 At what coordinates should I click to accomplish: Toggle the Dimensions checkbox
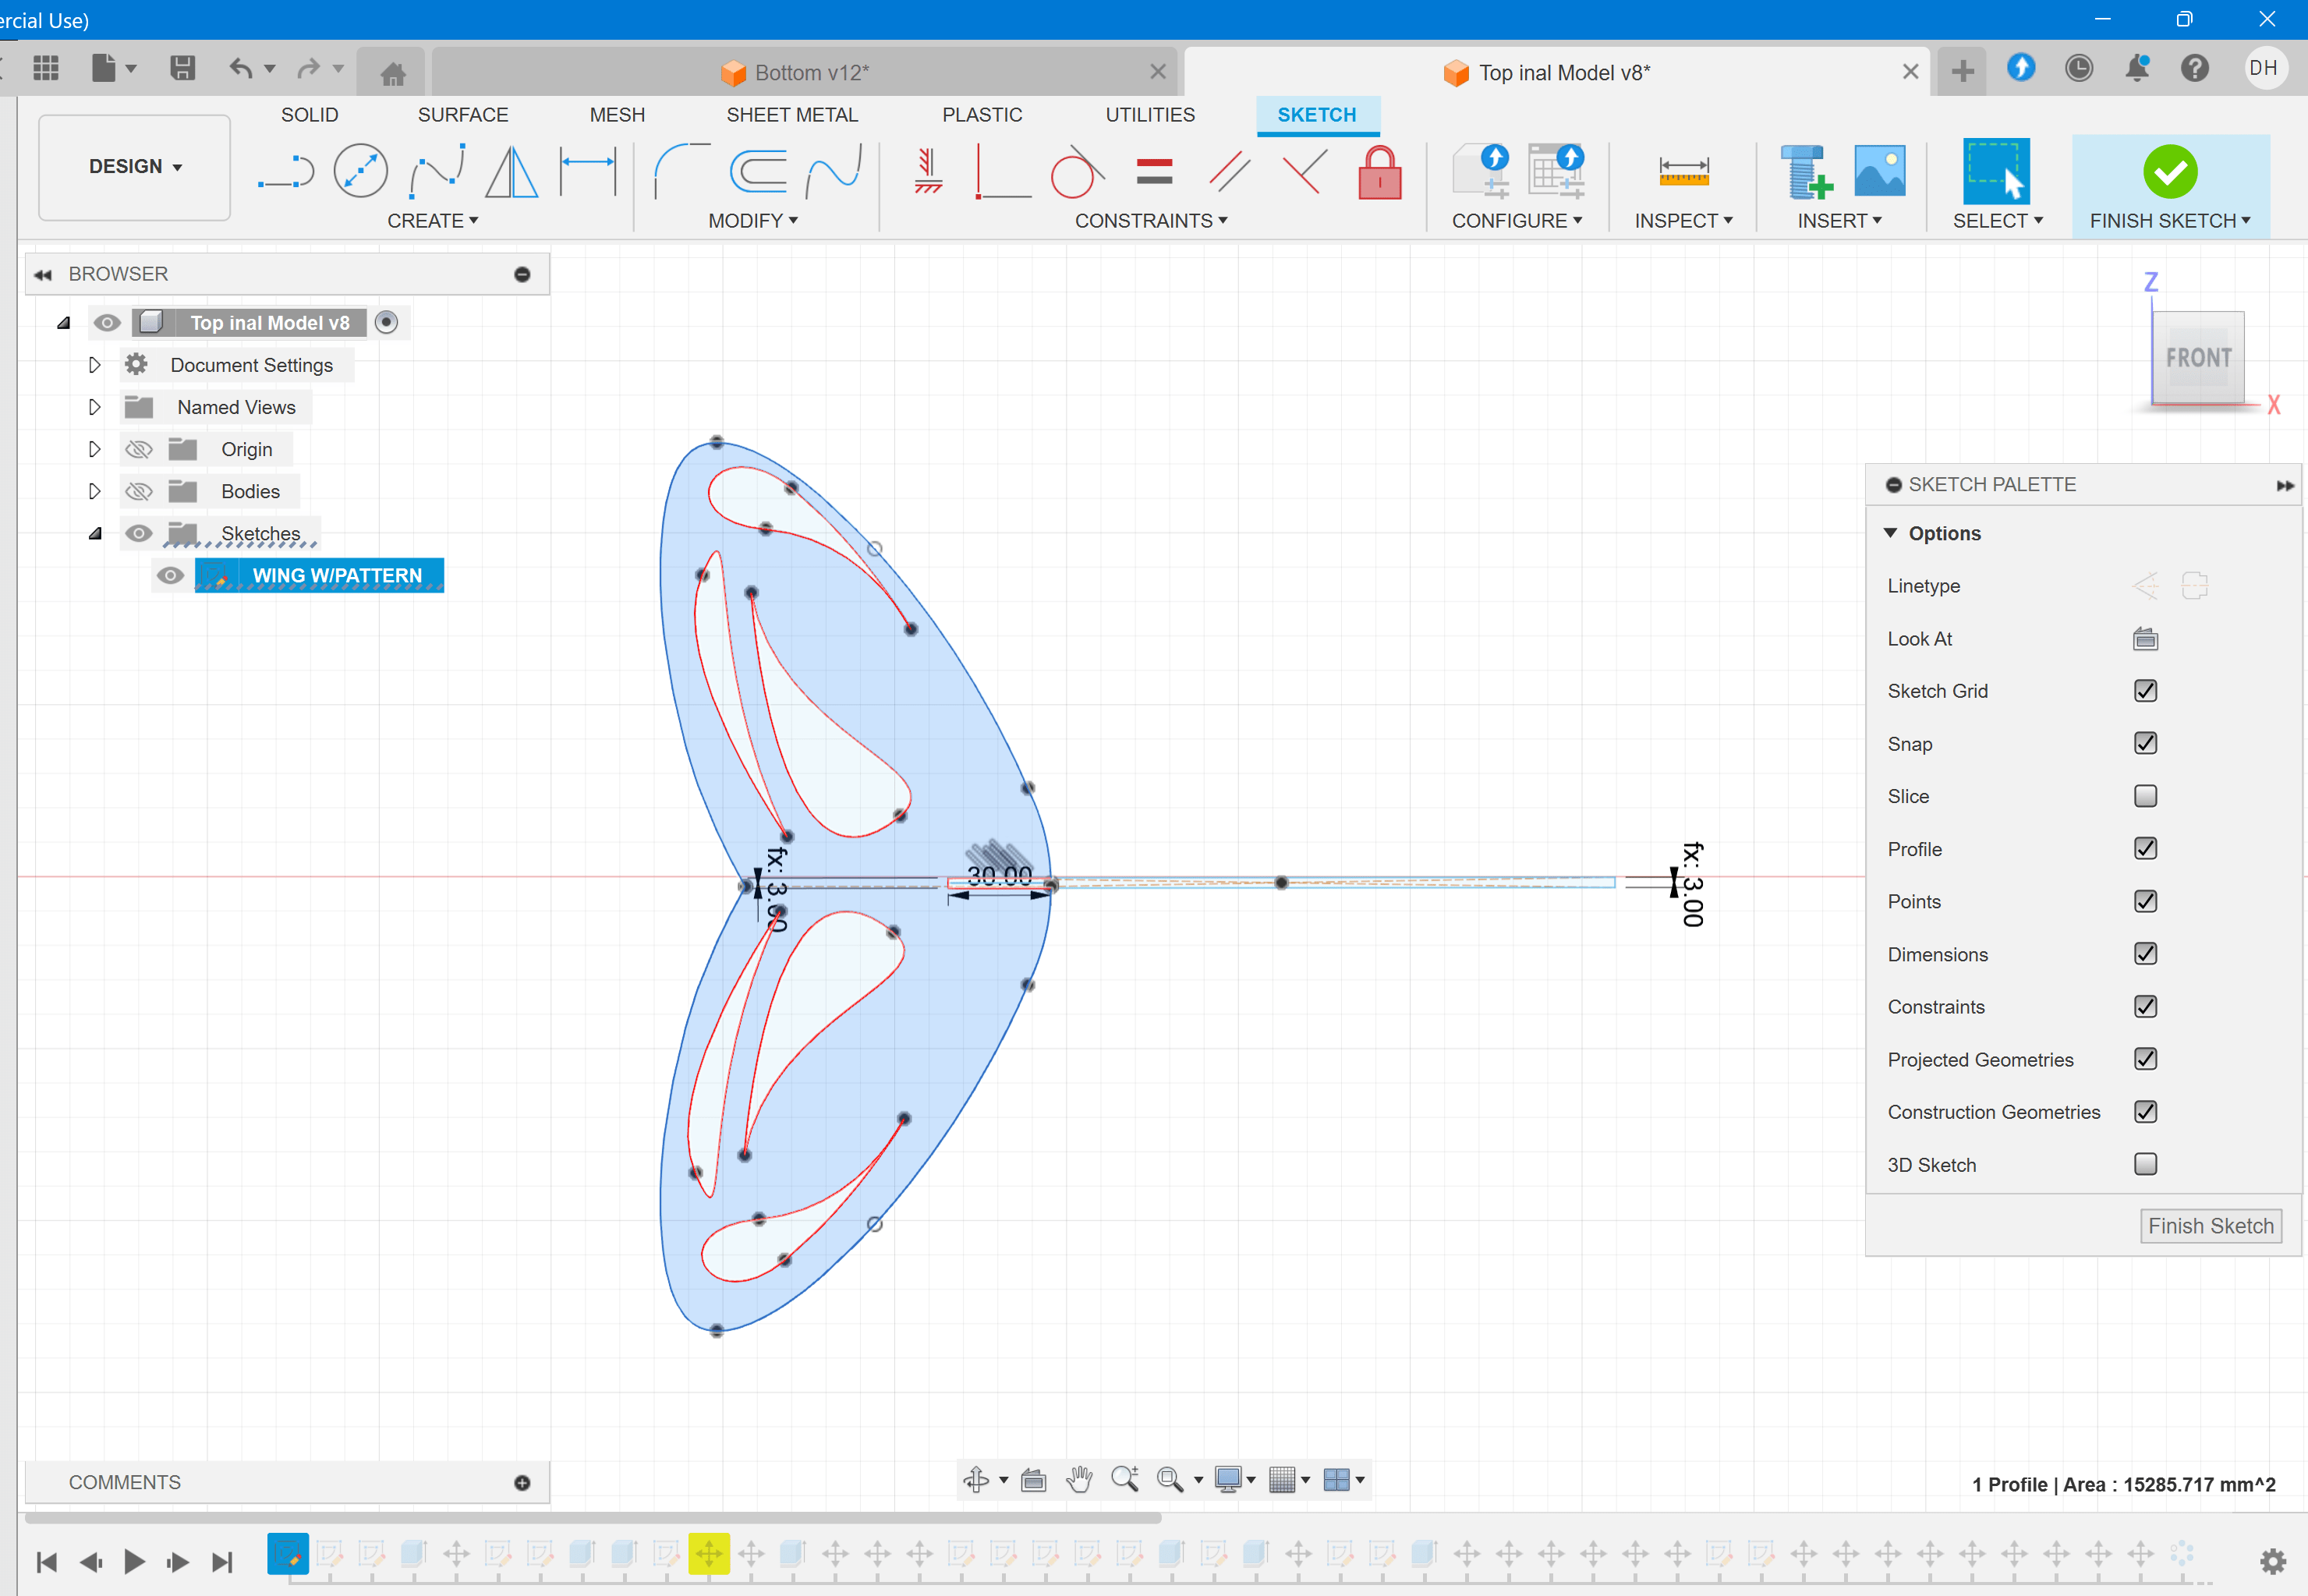[x=2145, y=954]
